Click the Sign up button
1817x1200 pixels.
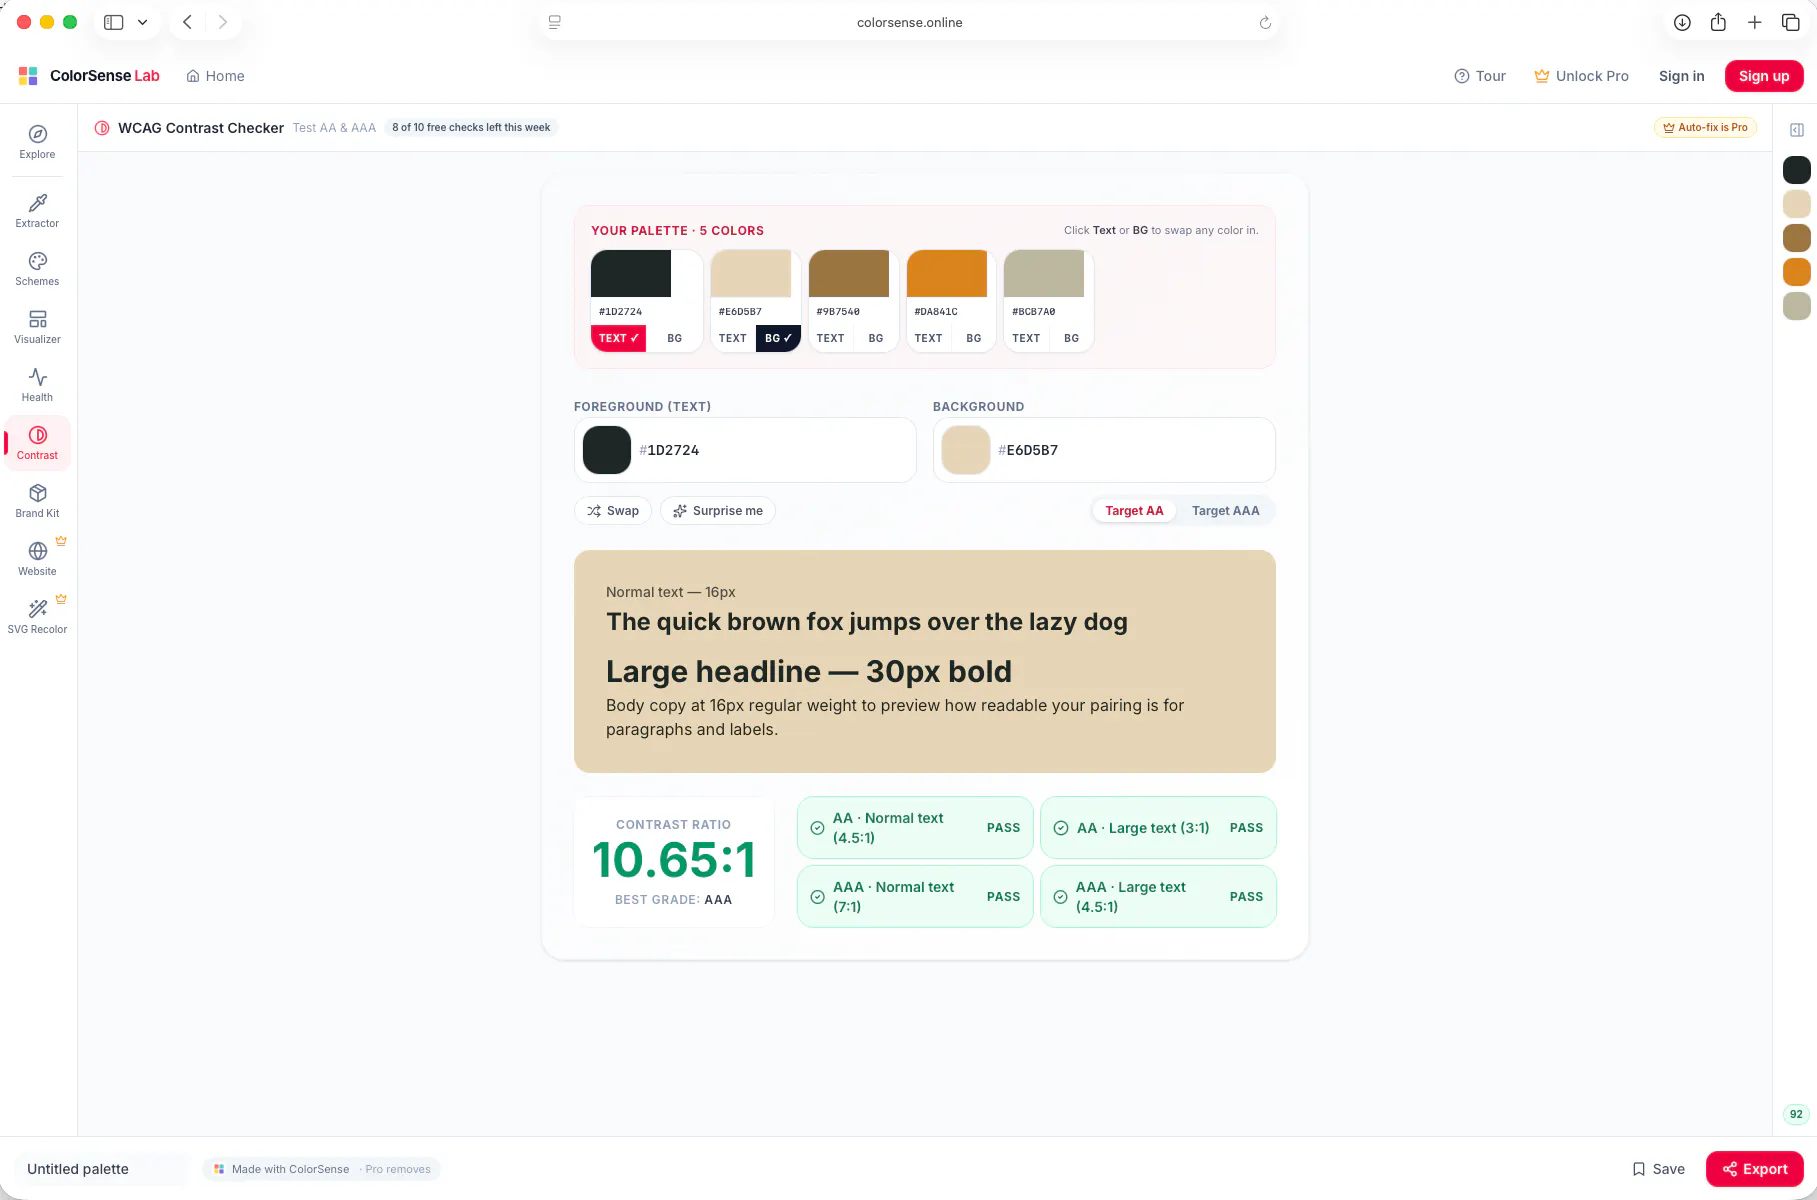click(1764, 76)
